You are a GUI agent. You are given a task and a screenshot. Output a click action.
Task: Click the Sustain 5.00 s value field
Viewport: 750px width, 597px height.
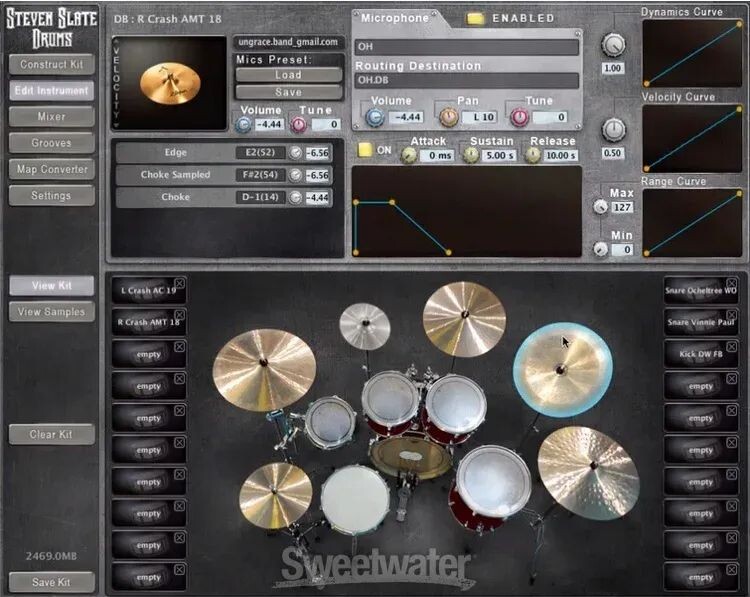[x=499, y=155]
